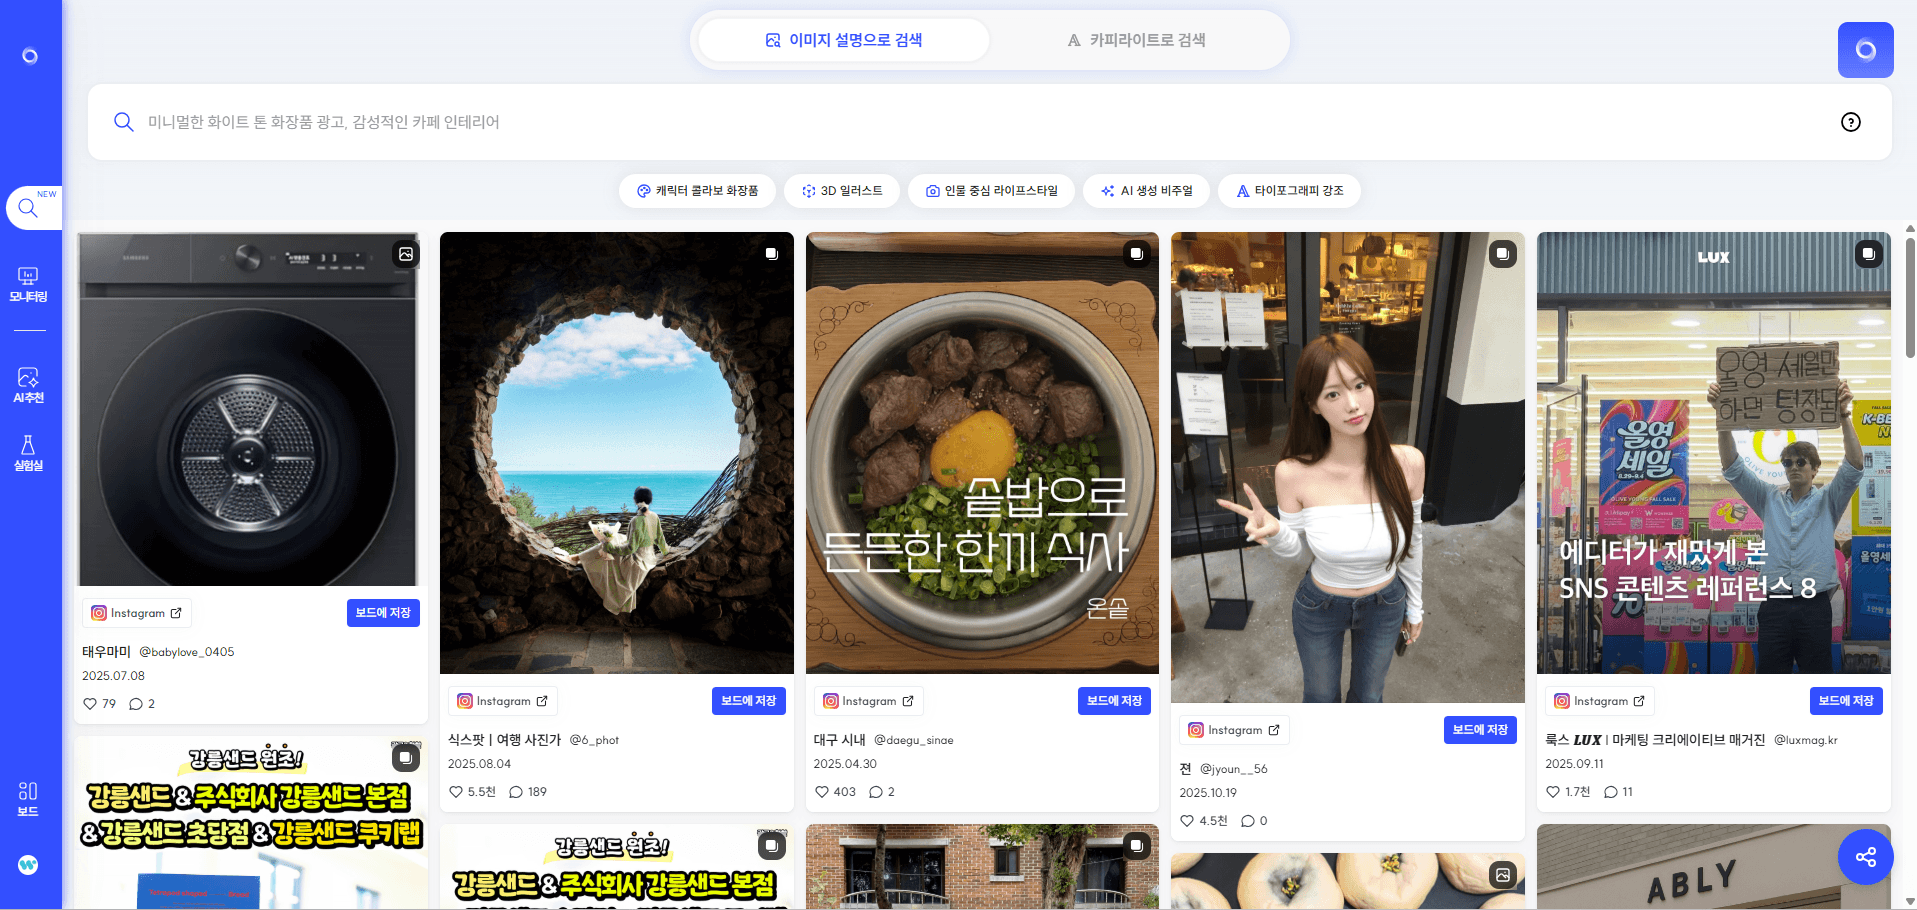Click the blue app logo button at top right

[1865, 49]
